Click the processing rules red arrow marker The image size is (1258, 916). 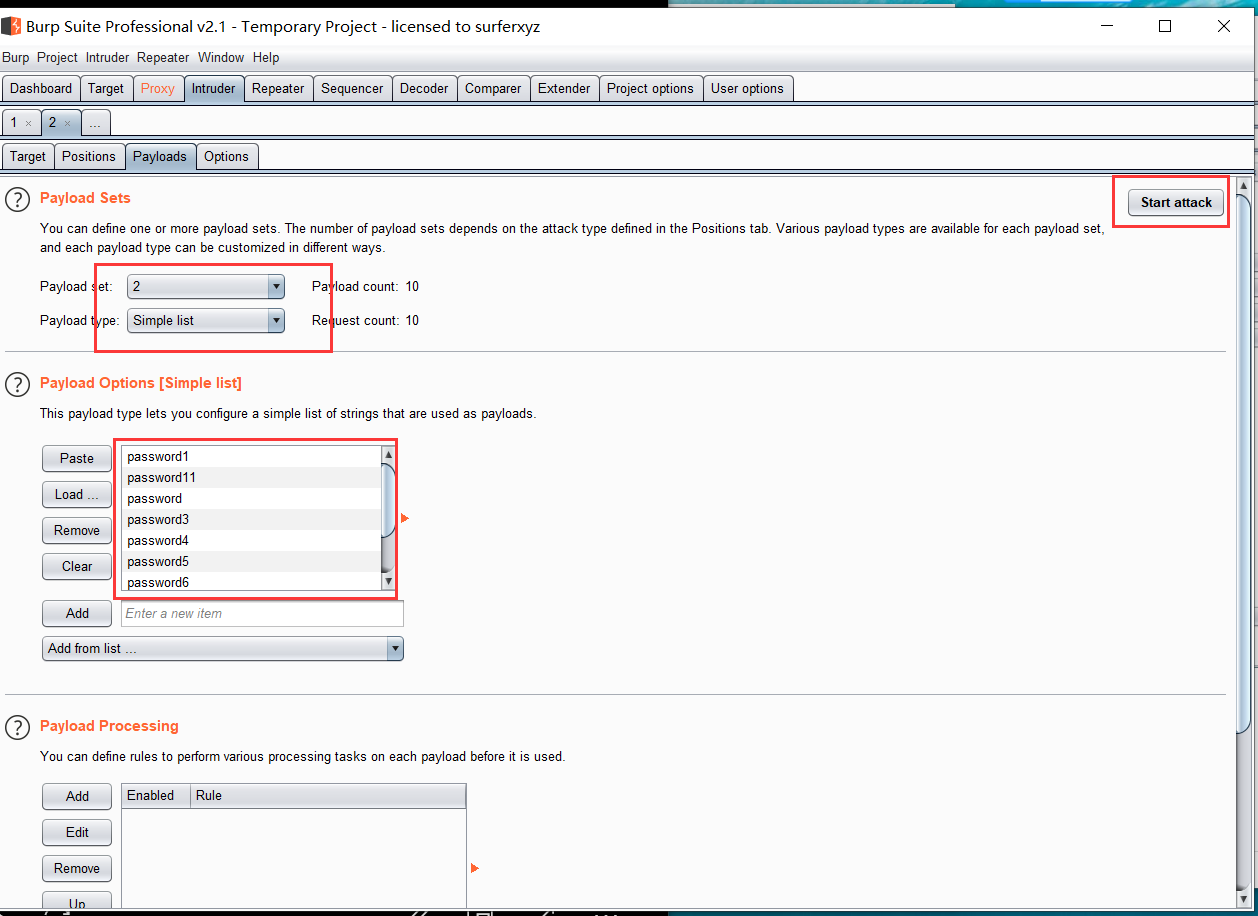pos(475,868)
